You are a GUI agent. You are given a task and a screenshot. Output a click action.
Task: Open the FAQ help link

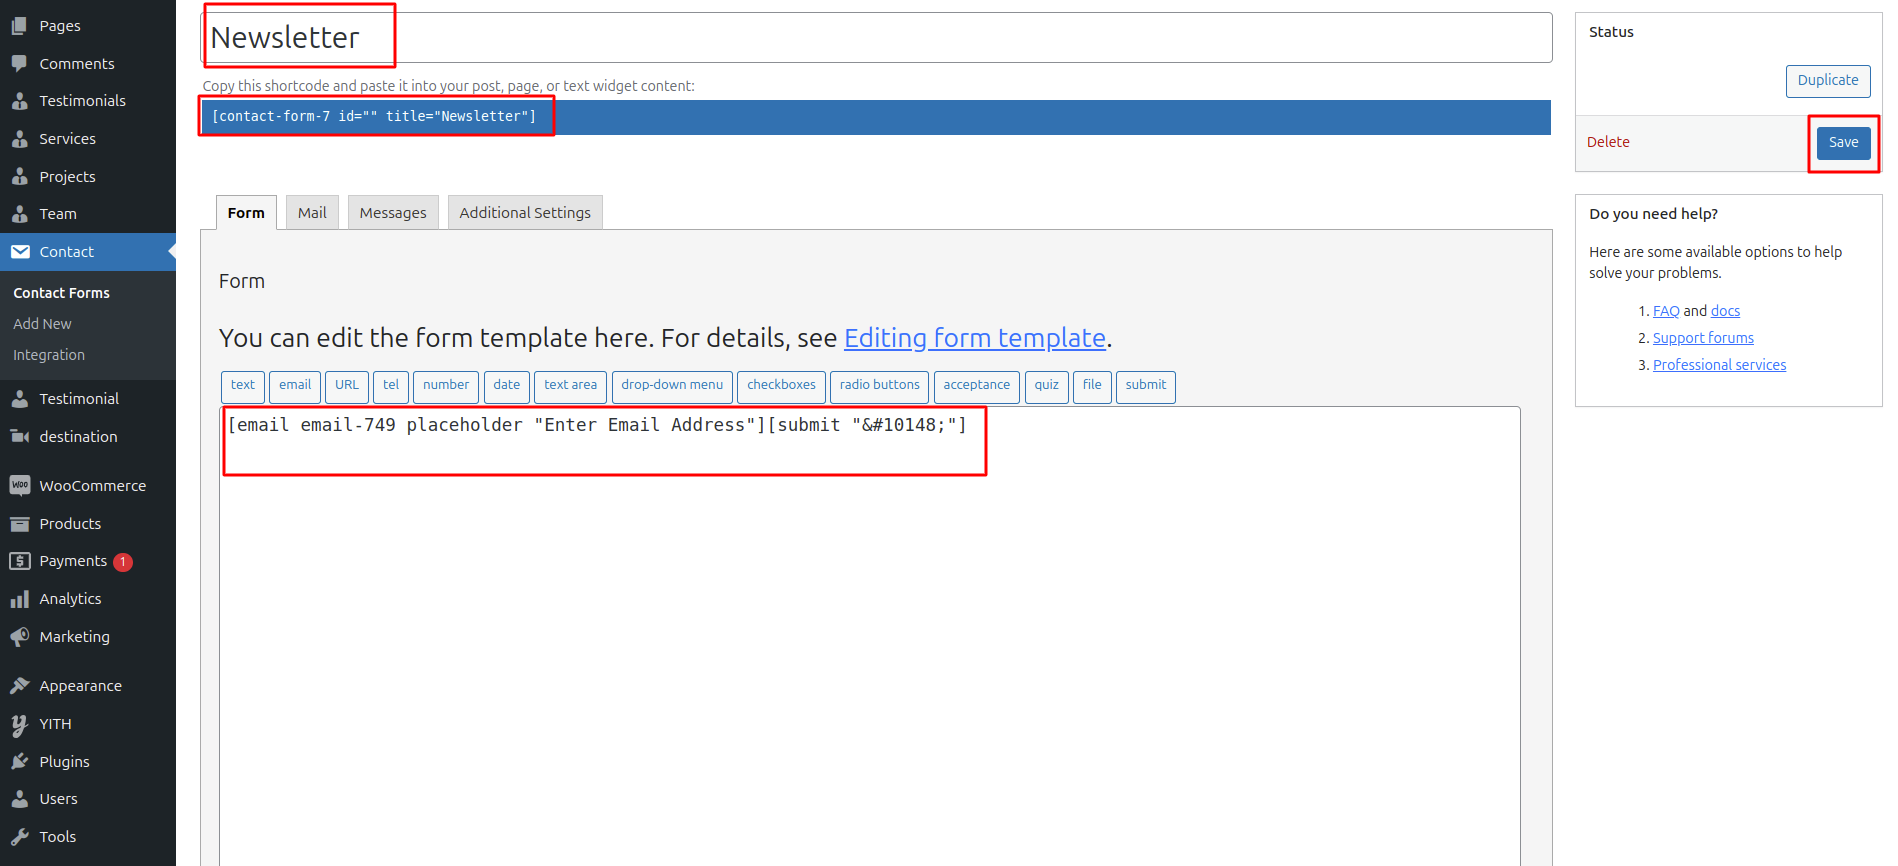[x=1666, y=311]
